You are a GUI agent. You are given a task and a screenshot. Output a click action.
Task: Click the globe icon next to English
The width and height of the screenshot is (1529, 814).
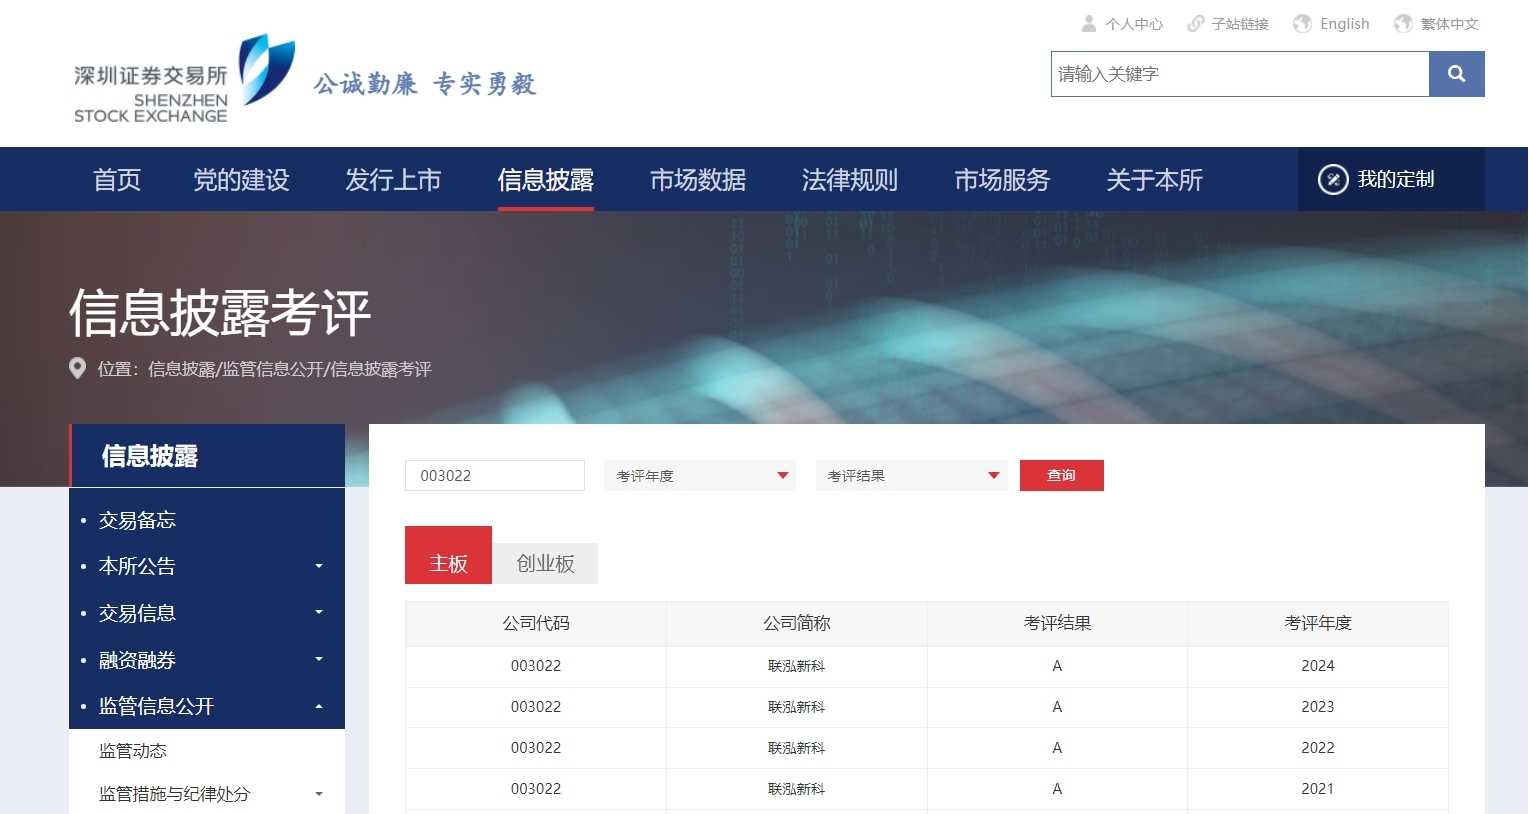[x=1302, y=23]
